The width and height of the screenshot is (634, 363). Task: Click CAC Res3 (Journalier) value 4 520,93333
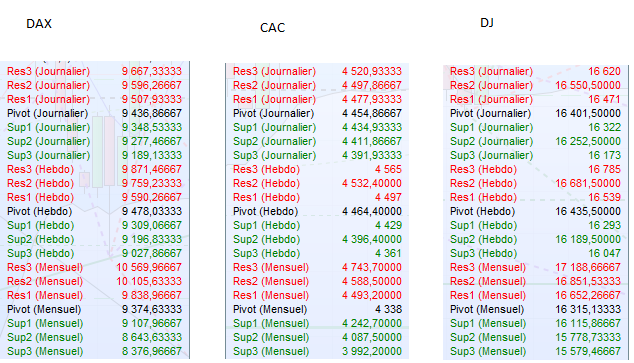[372, 72]
